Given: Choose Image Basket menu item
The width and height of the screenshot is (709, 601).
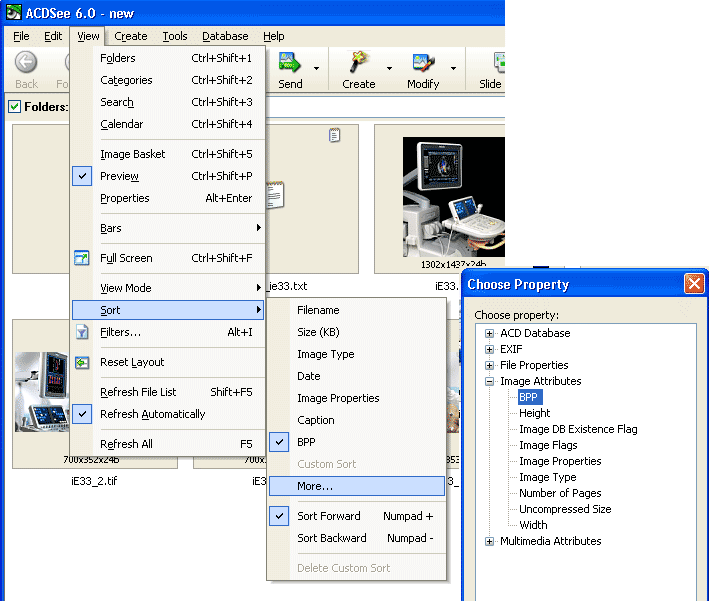Looking at the screenshot, I should pyautogui.click(x=168, y=154).
